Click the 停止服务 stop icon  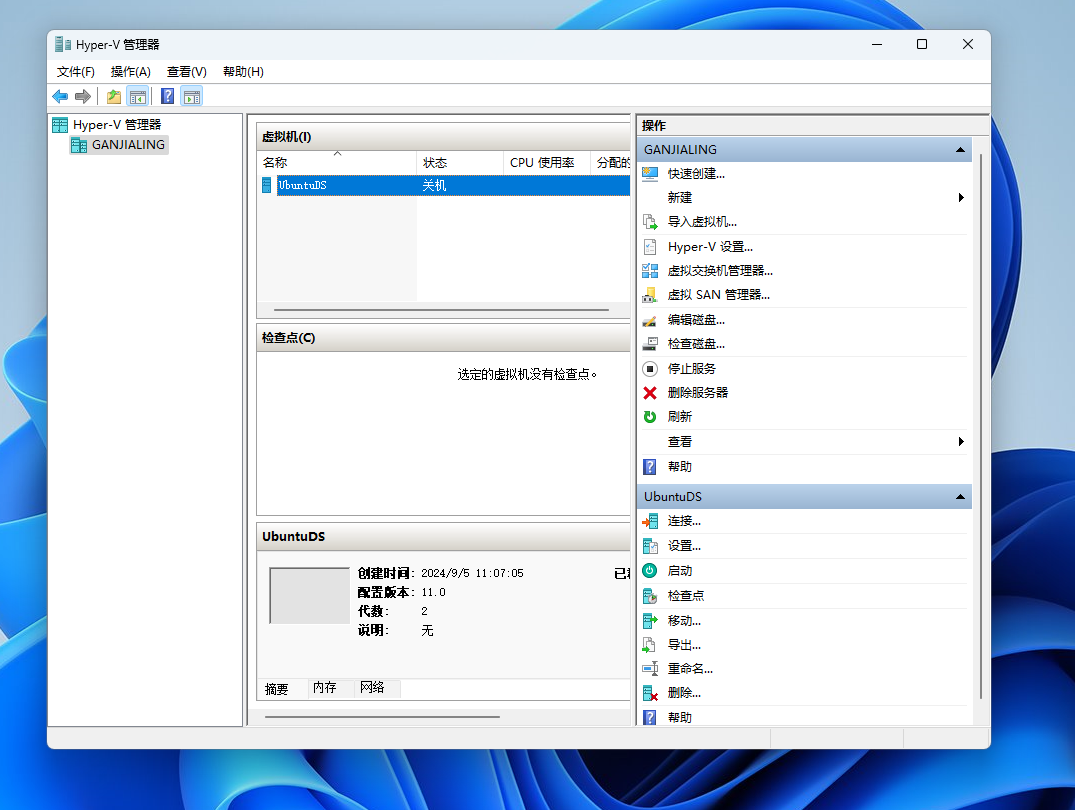click(x=650, y=369)
